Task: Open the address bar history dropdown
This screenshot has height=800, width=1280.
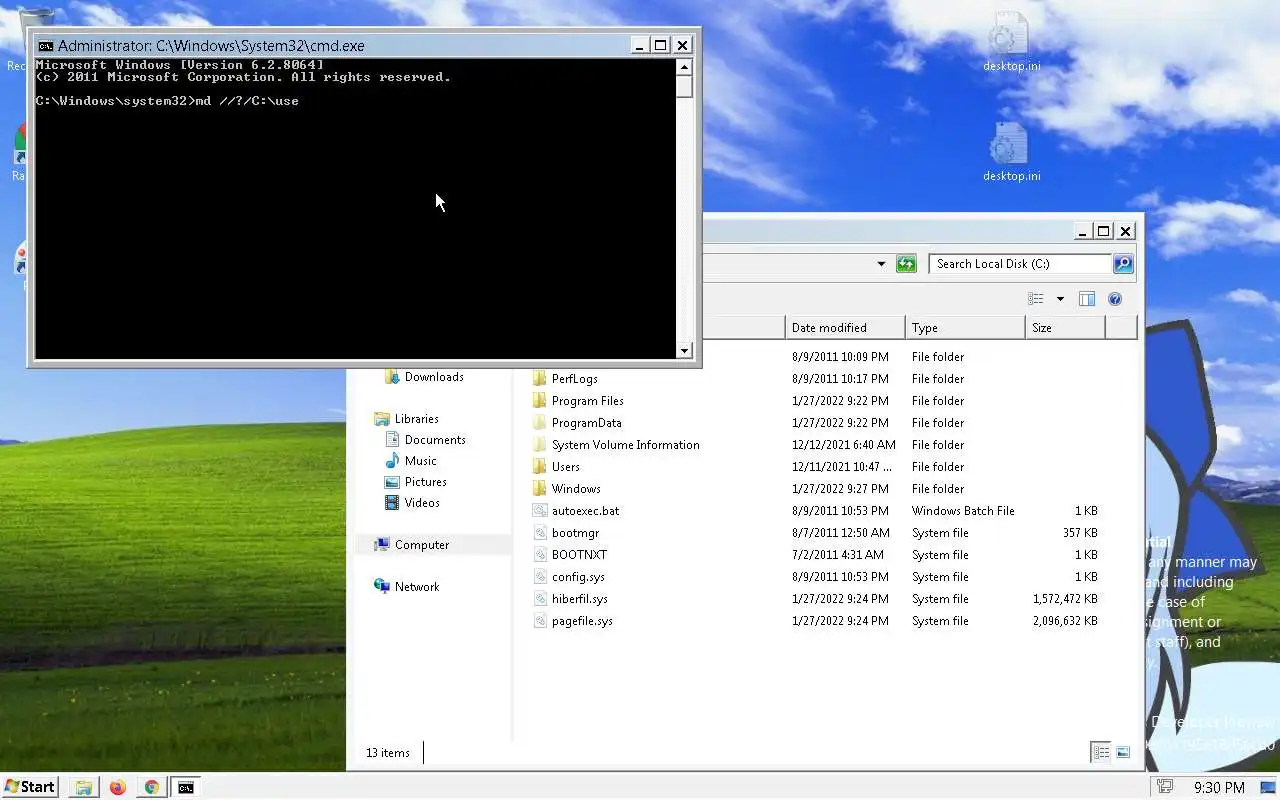Action: click(x=881, y=264)
